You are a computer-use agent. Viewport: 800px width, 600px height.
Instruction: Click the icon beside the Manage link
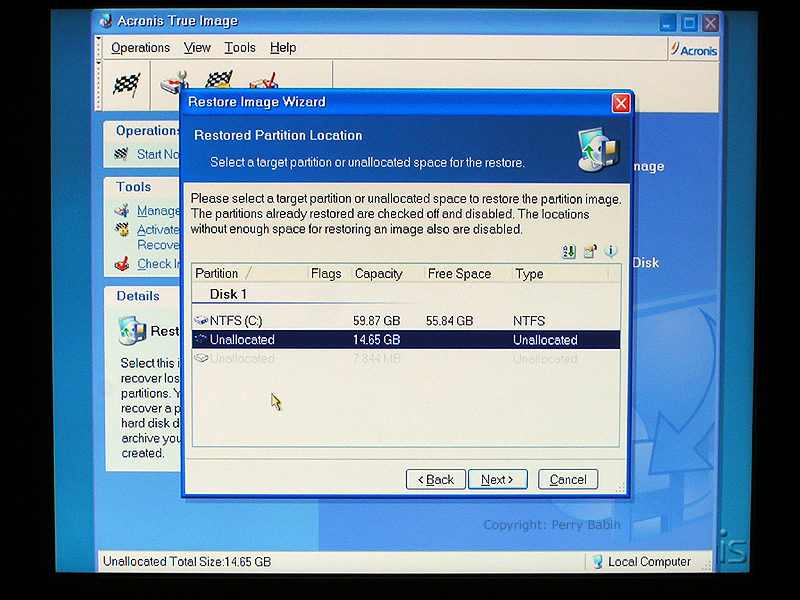[x=122, y=210]
